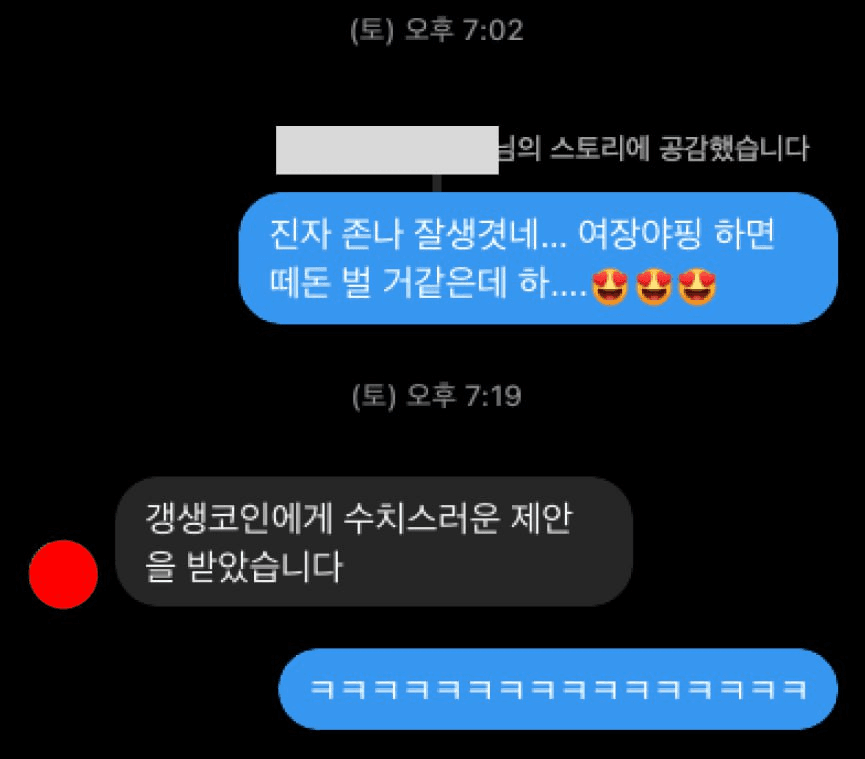Click the word 갱생코인에게 in gray bubble
The image size is (865, 759).
239,519
